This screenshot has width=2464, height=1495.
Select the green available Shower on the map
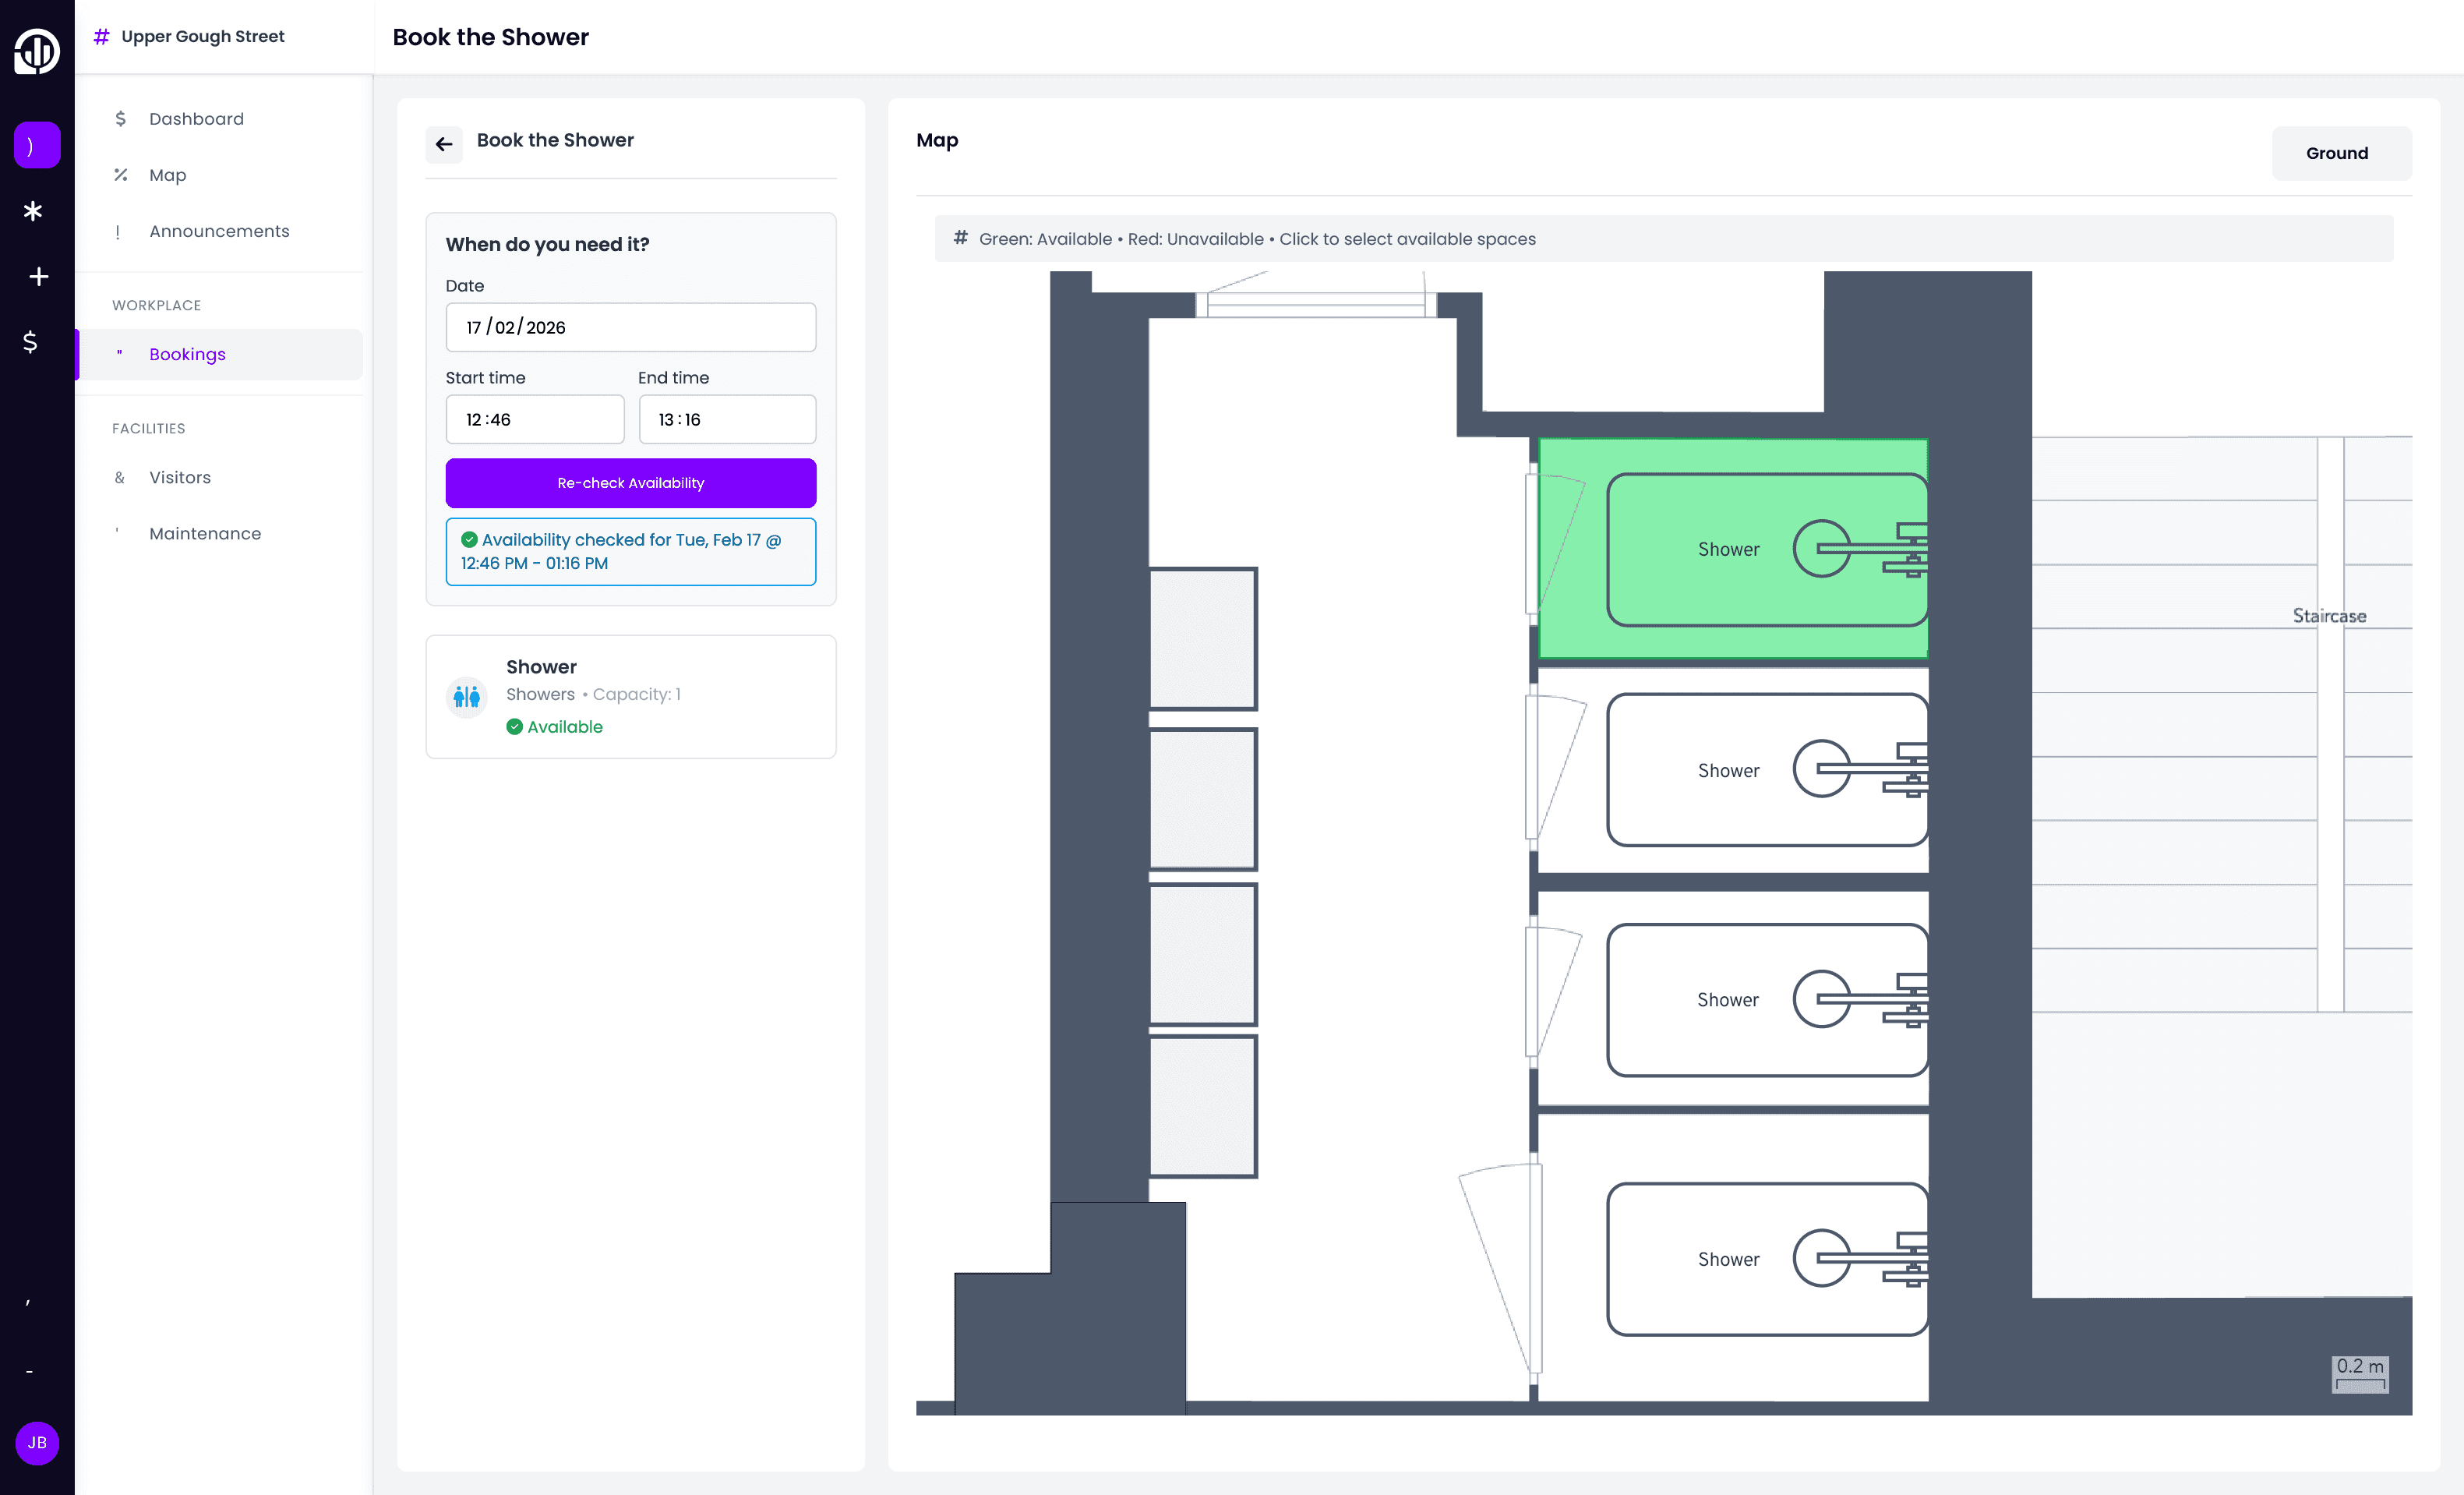pos(1731,548)
